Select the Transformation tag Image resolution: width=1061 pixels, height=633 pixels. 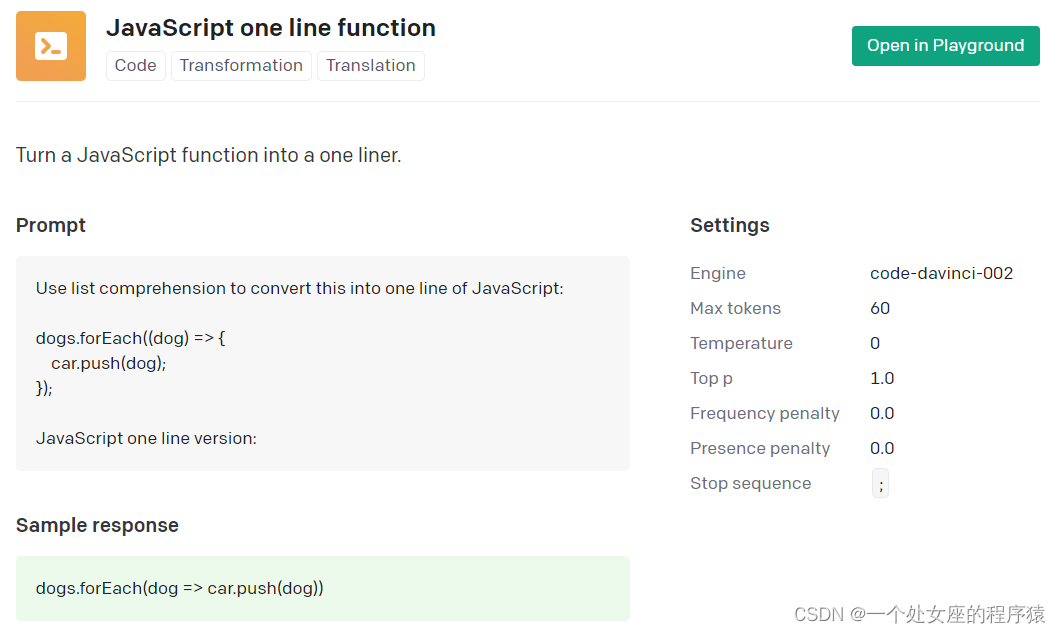pos(241,66)
